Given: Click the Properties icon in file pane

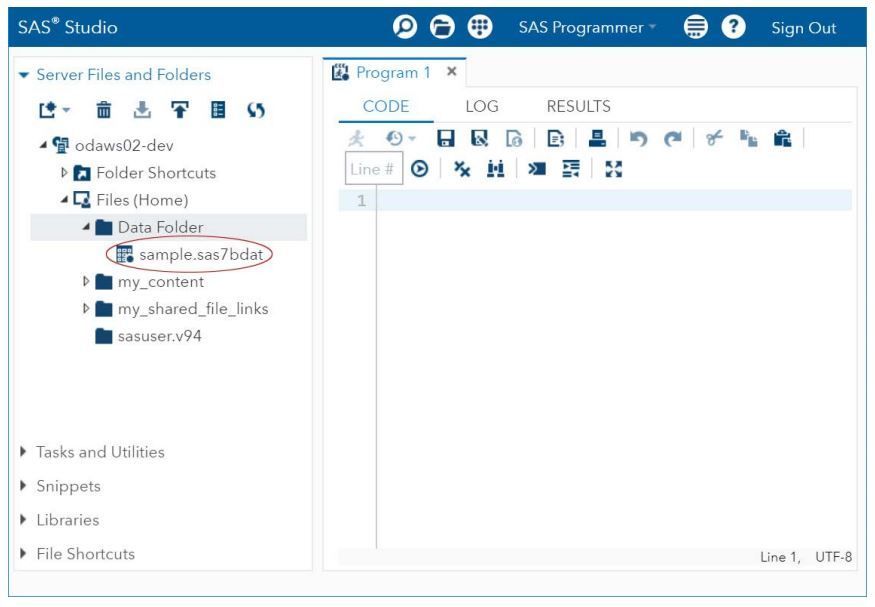Looking at the screenshot, I should point(218,110).
